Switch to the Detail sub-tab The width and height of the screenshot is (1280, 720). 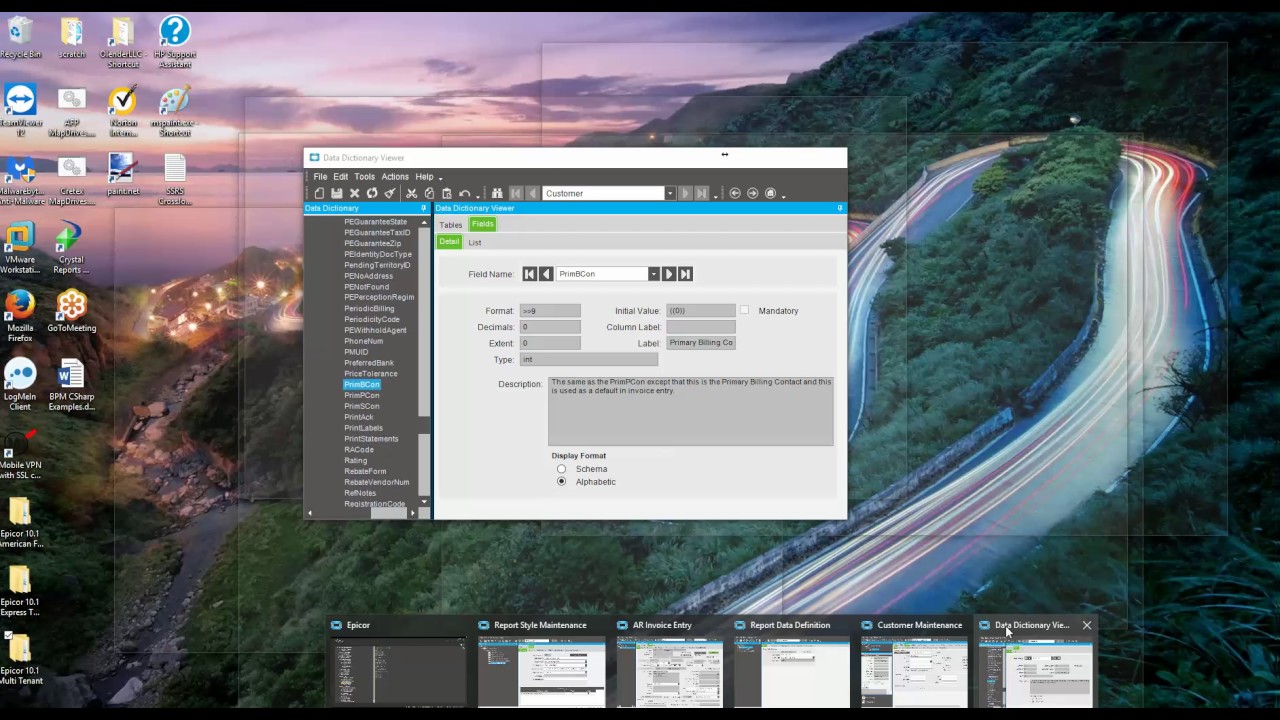point(449,242)
